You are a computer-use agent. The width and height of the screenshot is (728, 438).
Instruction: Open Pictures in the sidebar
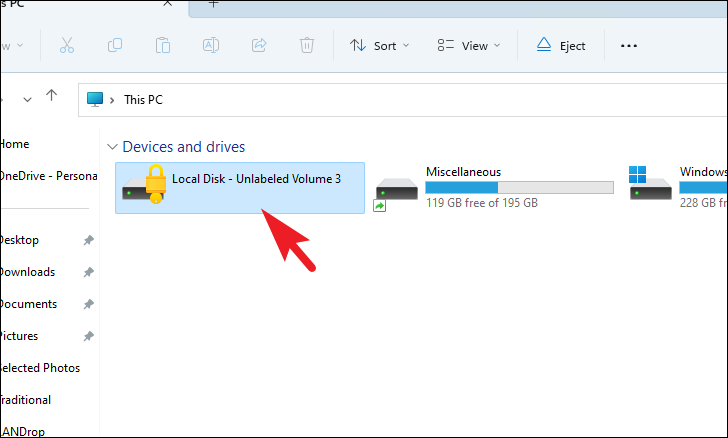point(19,336)
